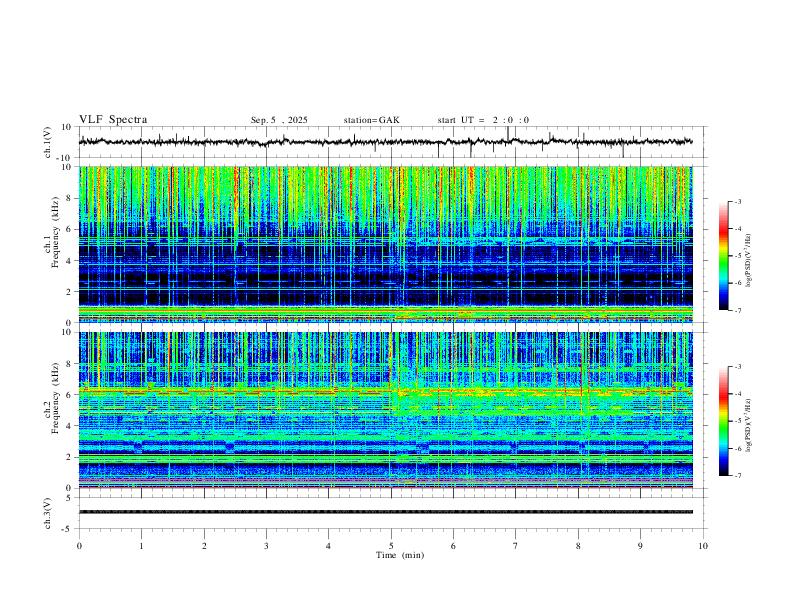Click the time axis tick labeled '5'
Screen dimensions: 792x612
391,546
